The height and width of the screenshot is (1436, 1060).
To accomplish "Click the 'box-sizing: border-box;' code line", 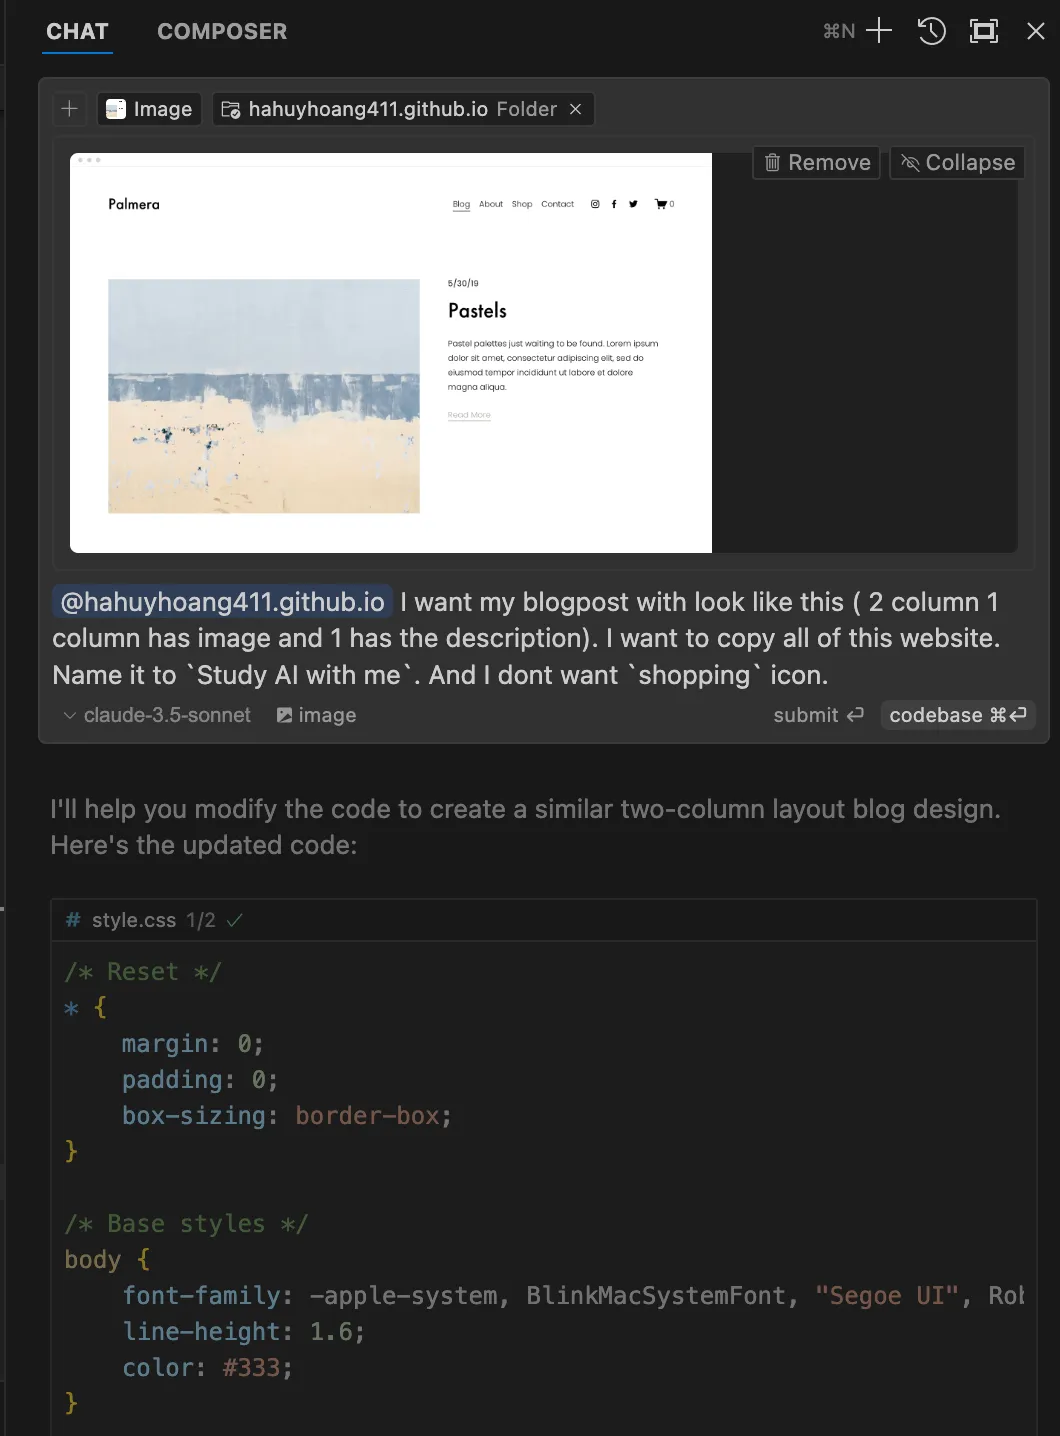I will [x=287, y=1116].
